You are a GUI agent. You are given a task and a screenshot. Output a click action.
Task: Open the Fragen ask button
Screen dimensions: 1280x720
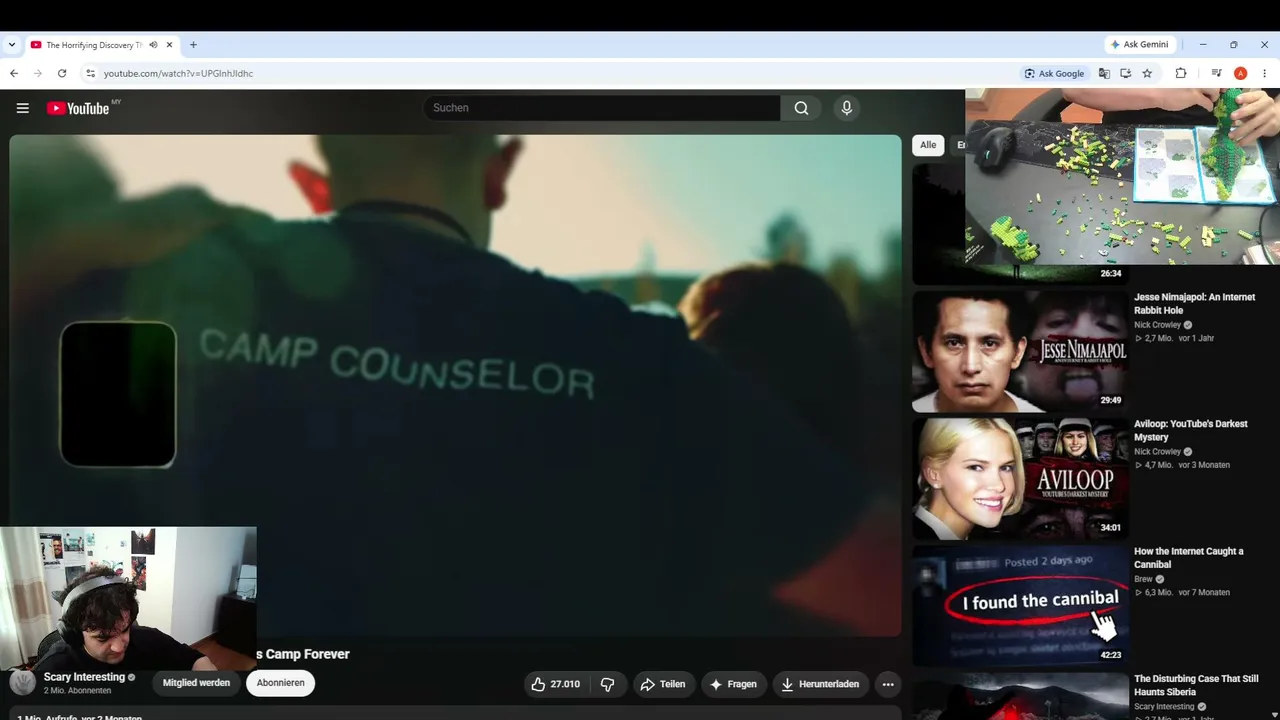pos(733,684)
